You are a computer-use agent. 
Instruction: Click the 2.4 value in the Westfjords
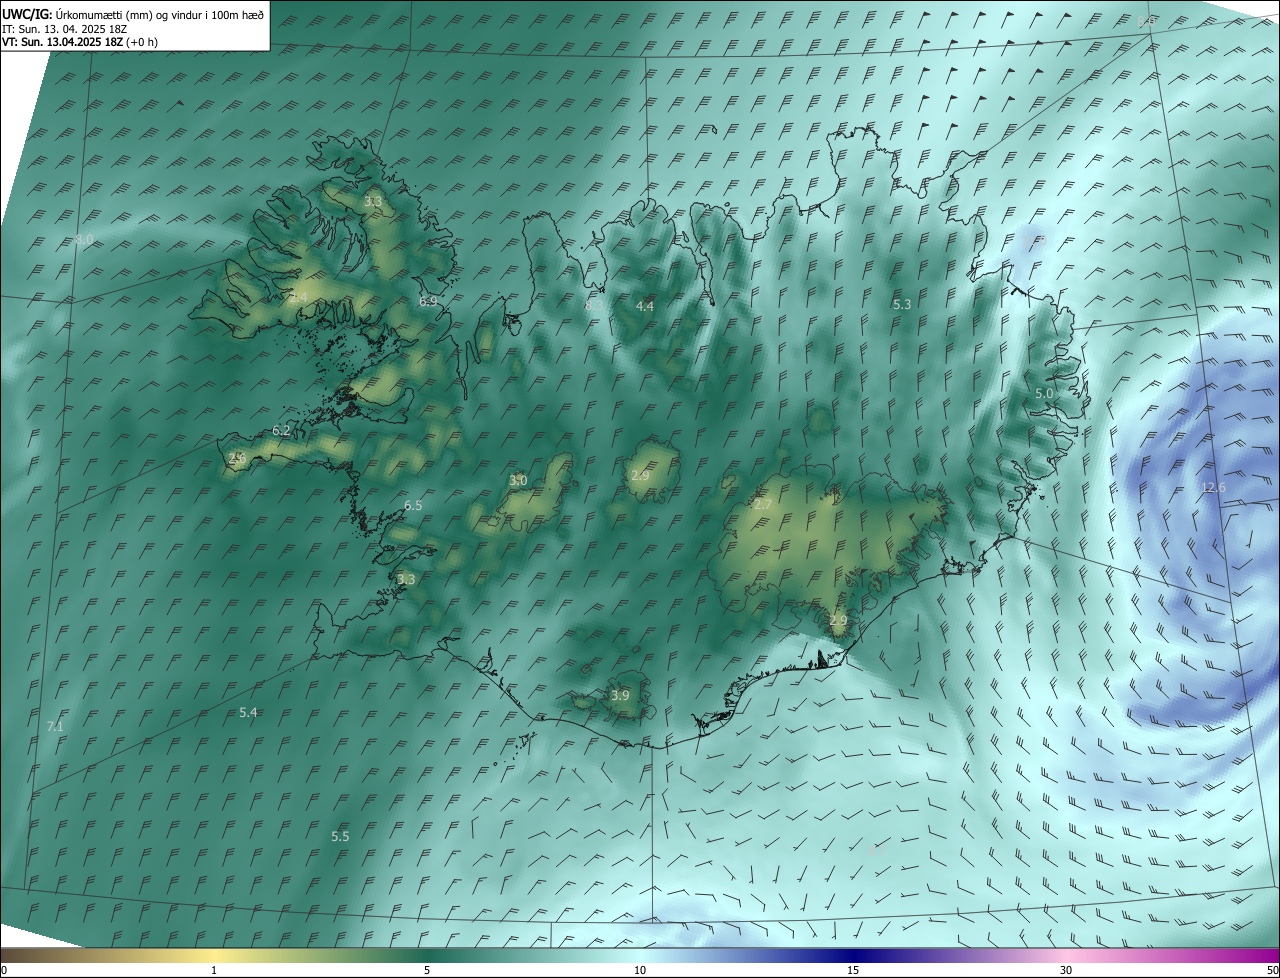pyautogui.click(x=299, y=298)
